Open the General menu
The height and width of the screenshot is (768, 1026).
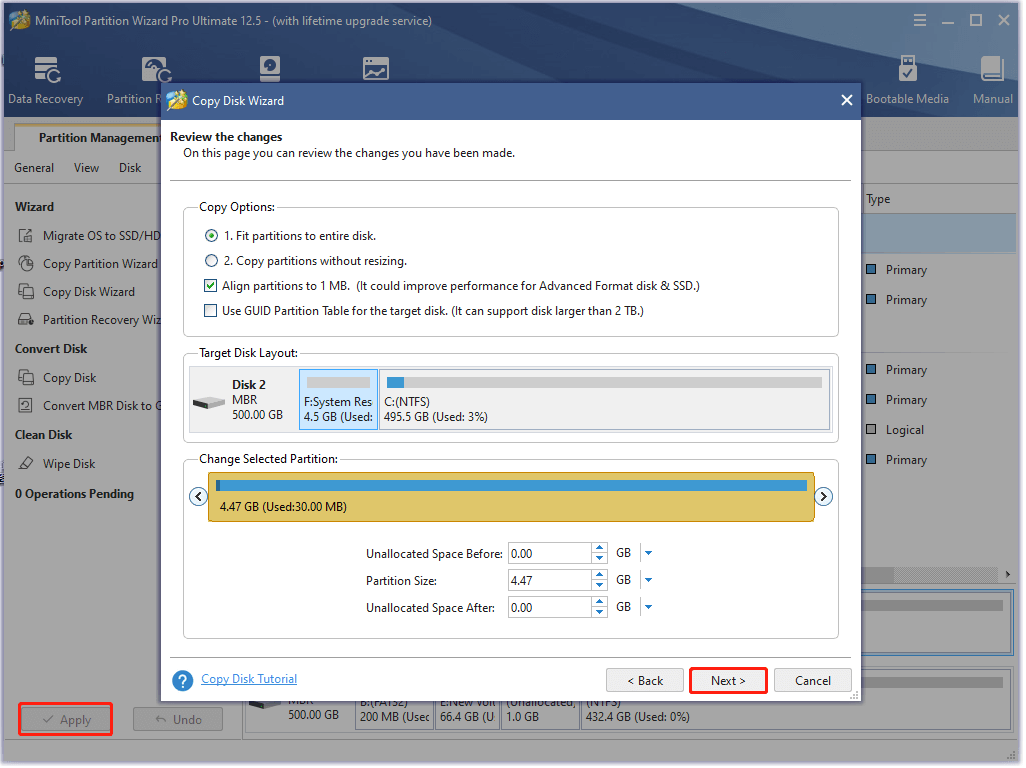pyautogui.click(x=34, y=168)
